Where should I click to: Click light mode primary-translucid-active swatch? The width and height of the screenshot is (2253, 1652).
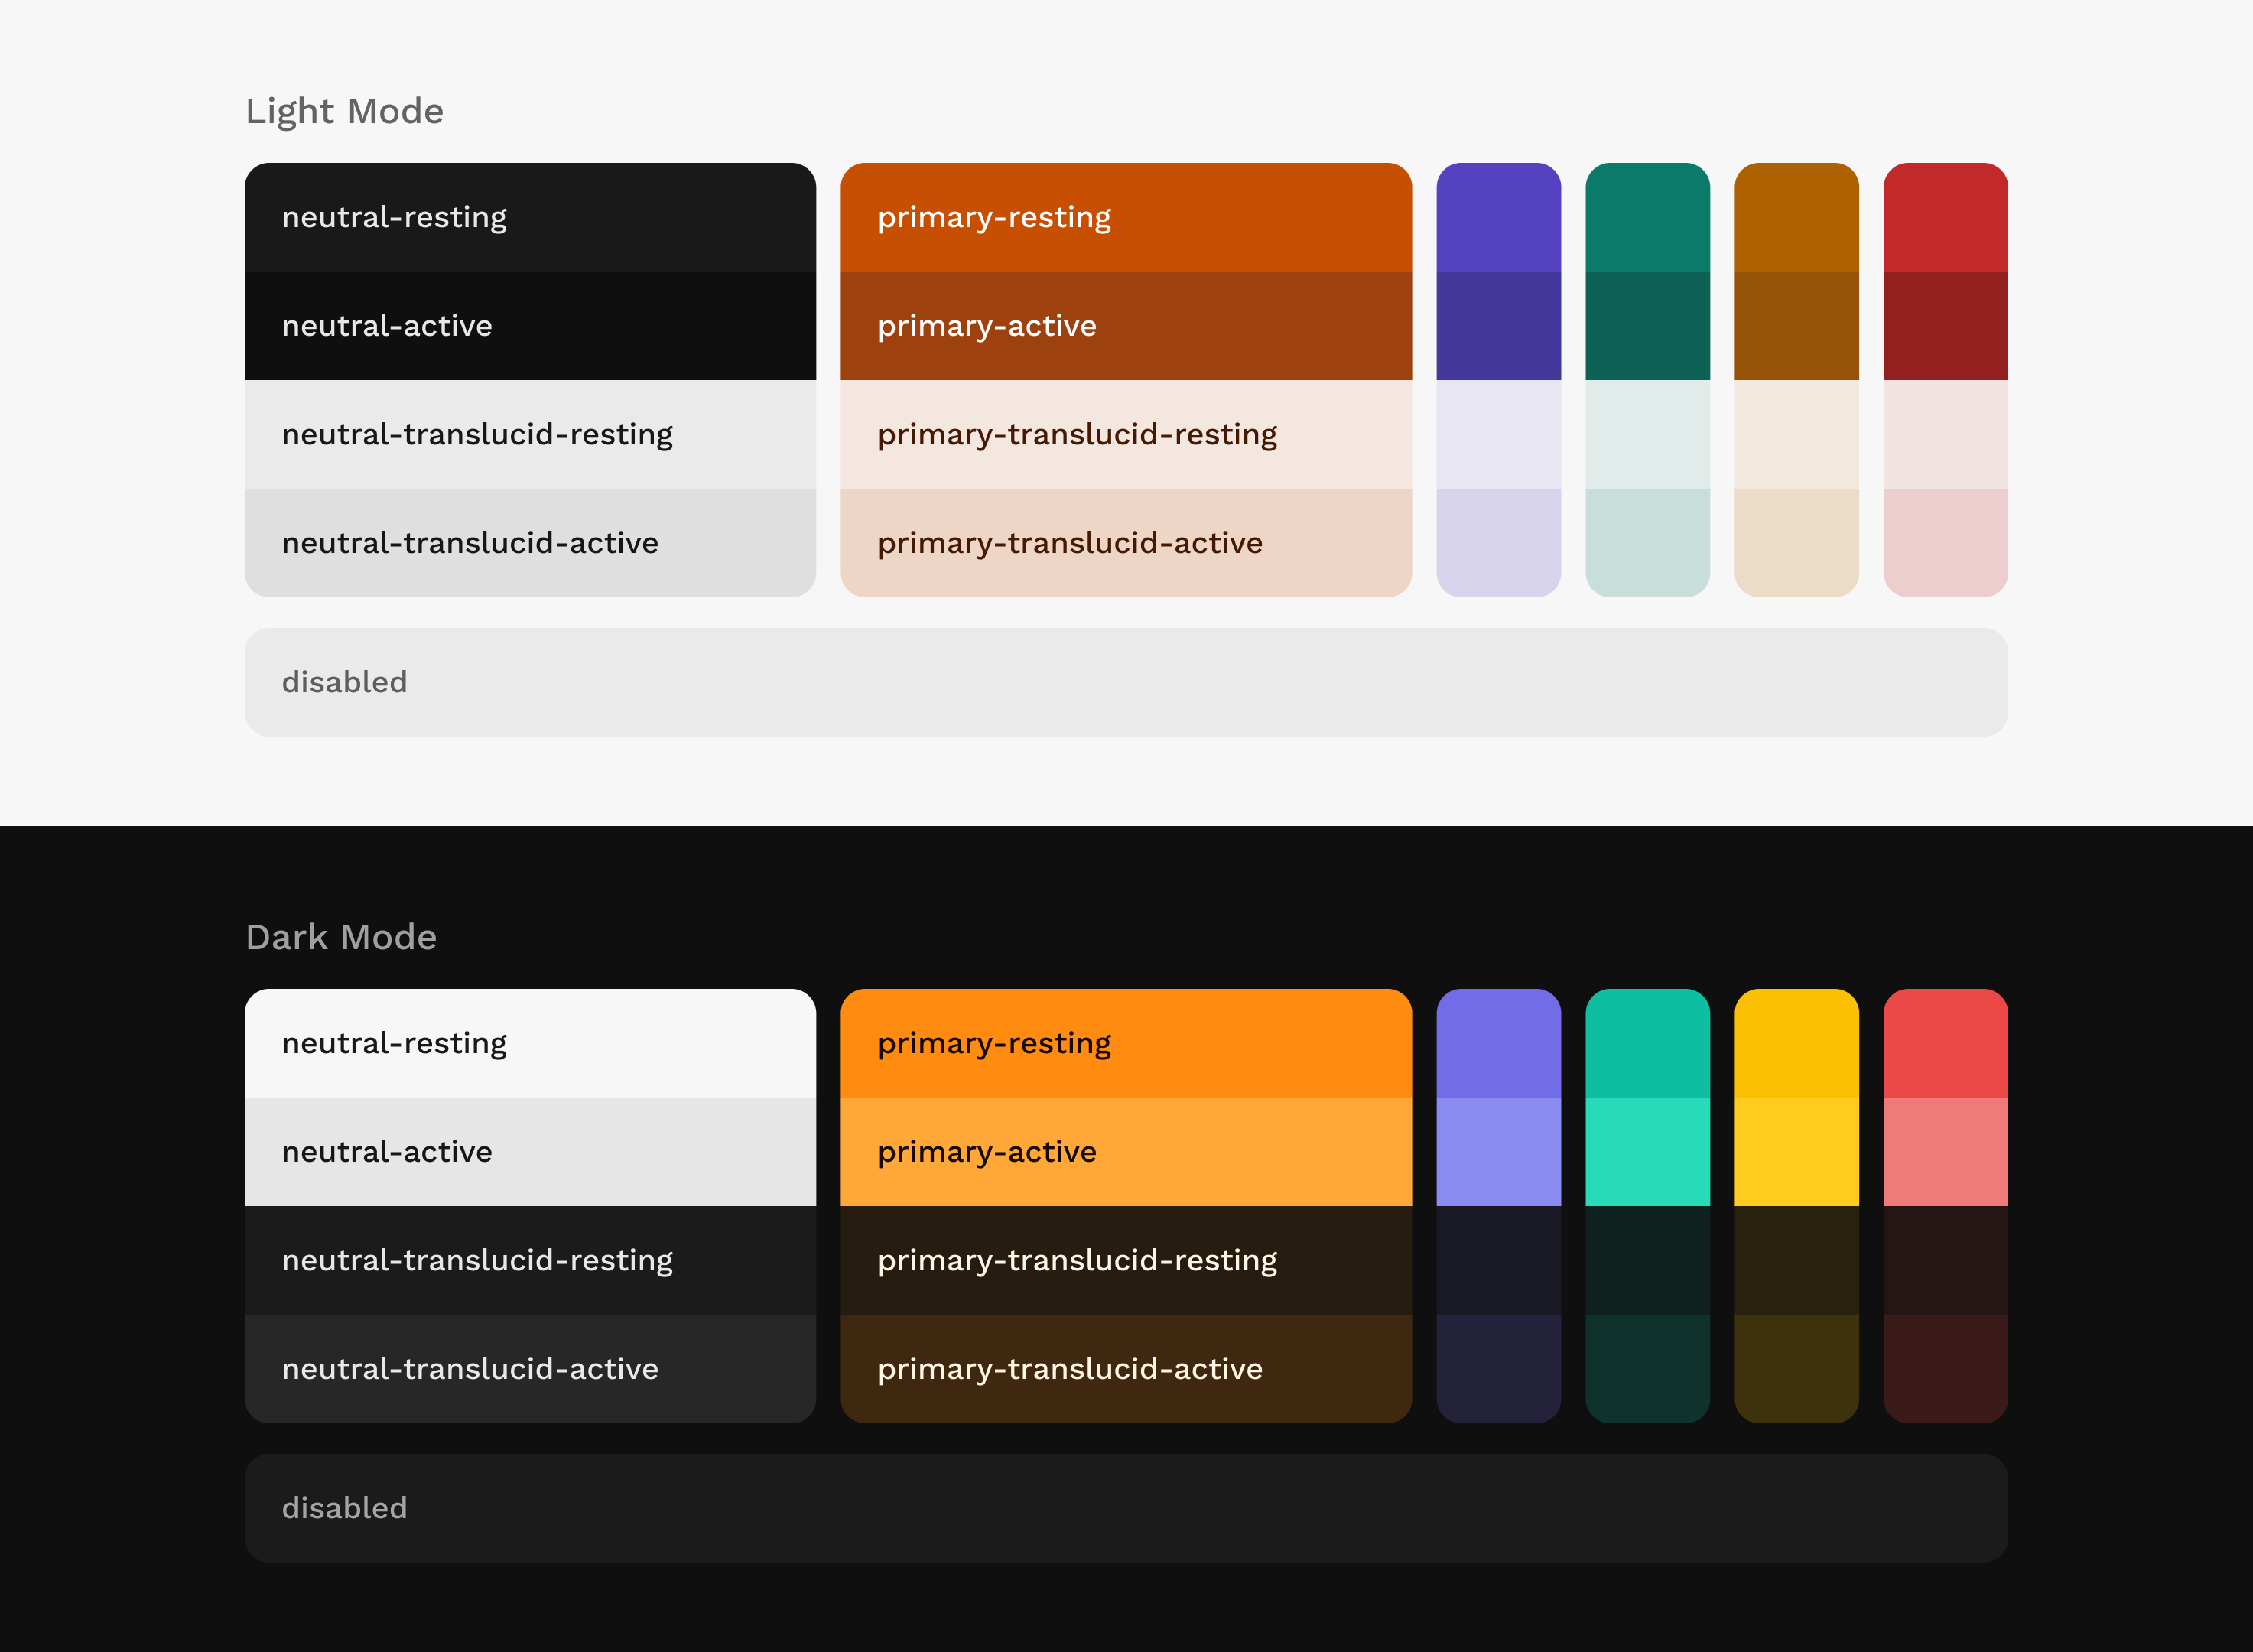pos(1126,543)
